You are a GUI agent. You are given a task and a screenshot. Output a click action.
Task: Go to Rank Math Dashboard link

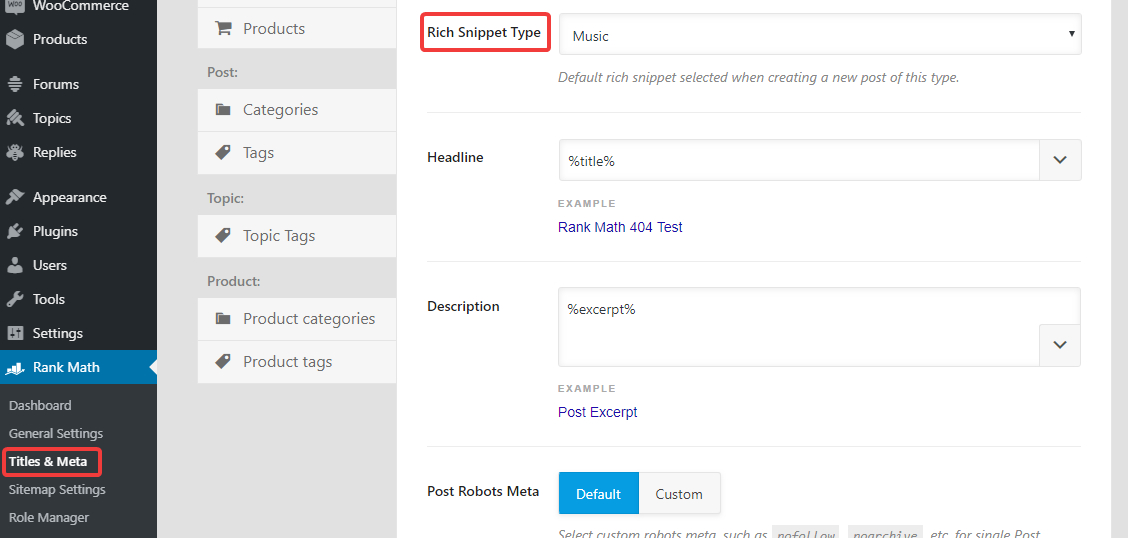point(40,405)
